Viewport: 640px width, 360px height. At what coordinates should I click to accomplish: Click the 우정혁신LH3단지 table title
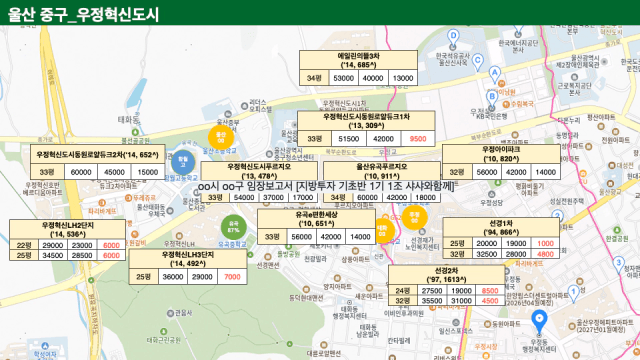coord(188,259)
